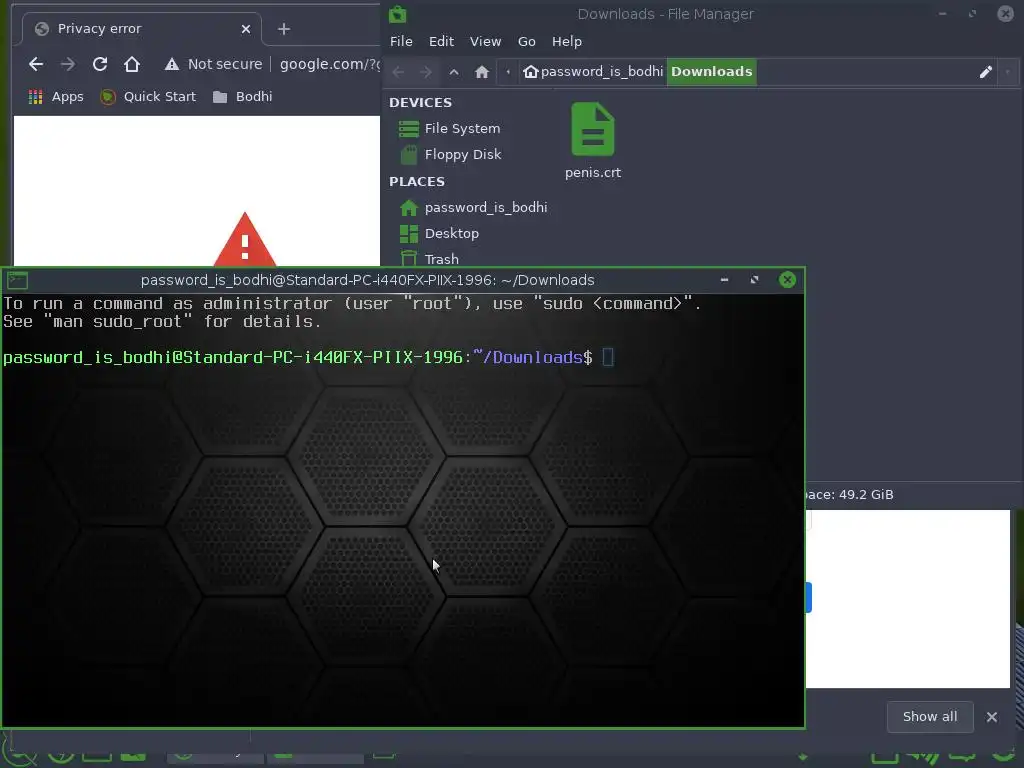The height and width of the screenshot is (768, 1024).
Task: Open a new browser tab
Action: pos(283,29)
